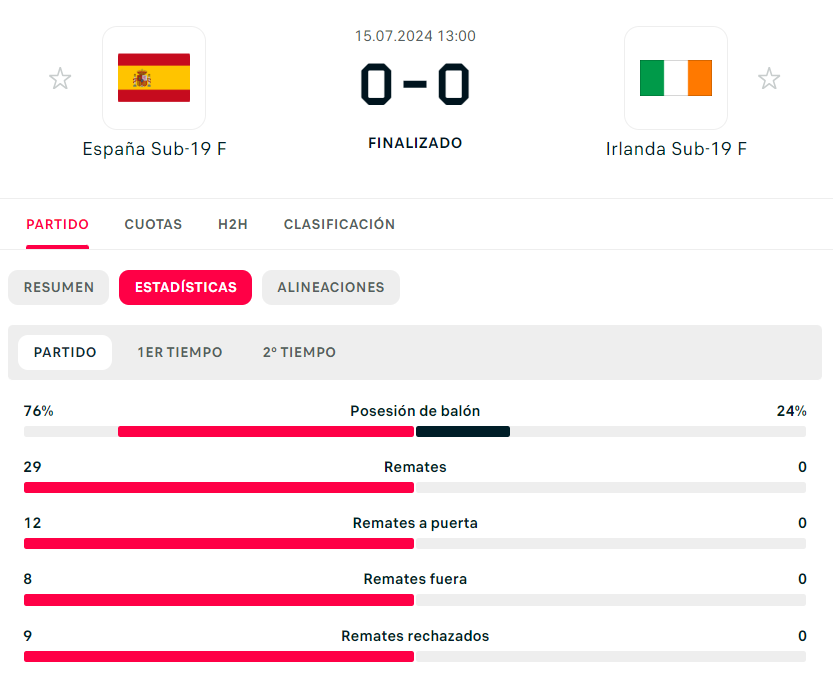
Task: Open the Irlanda Sub-19 F team name link
Action: (x=676, y=149)
